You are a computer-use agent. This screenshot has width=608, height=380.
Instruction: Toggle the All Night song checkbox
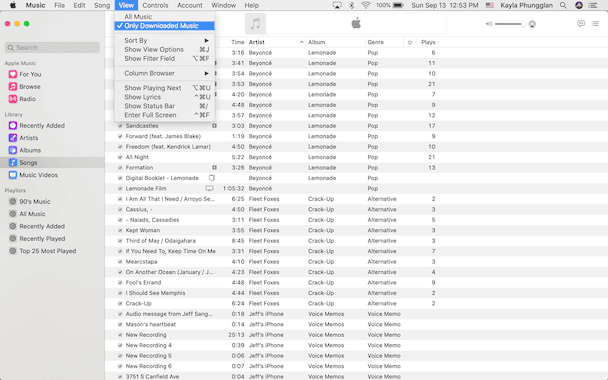(x=120, y=157)
